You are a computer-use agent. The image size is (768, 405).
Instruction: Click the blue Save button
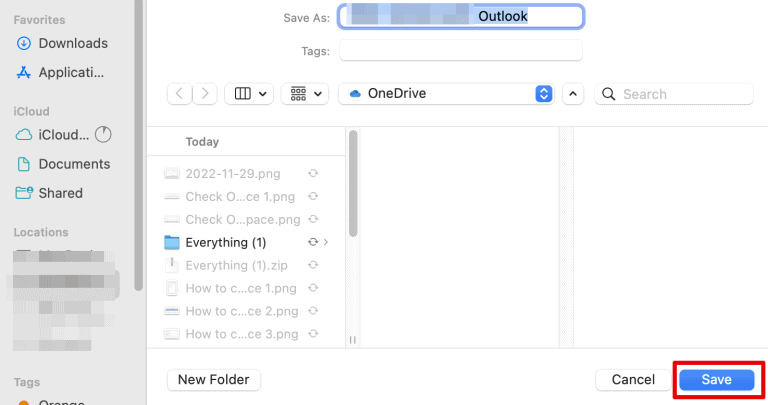[717, 380]
